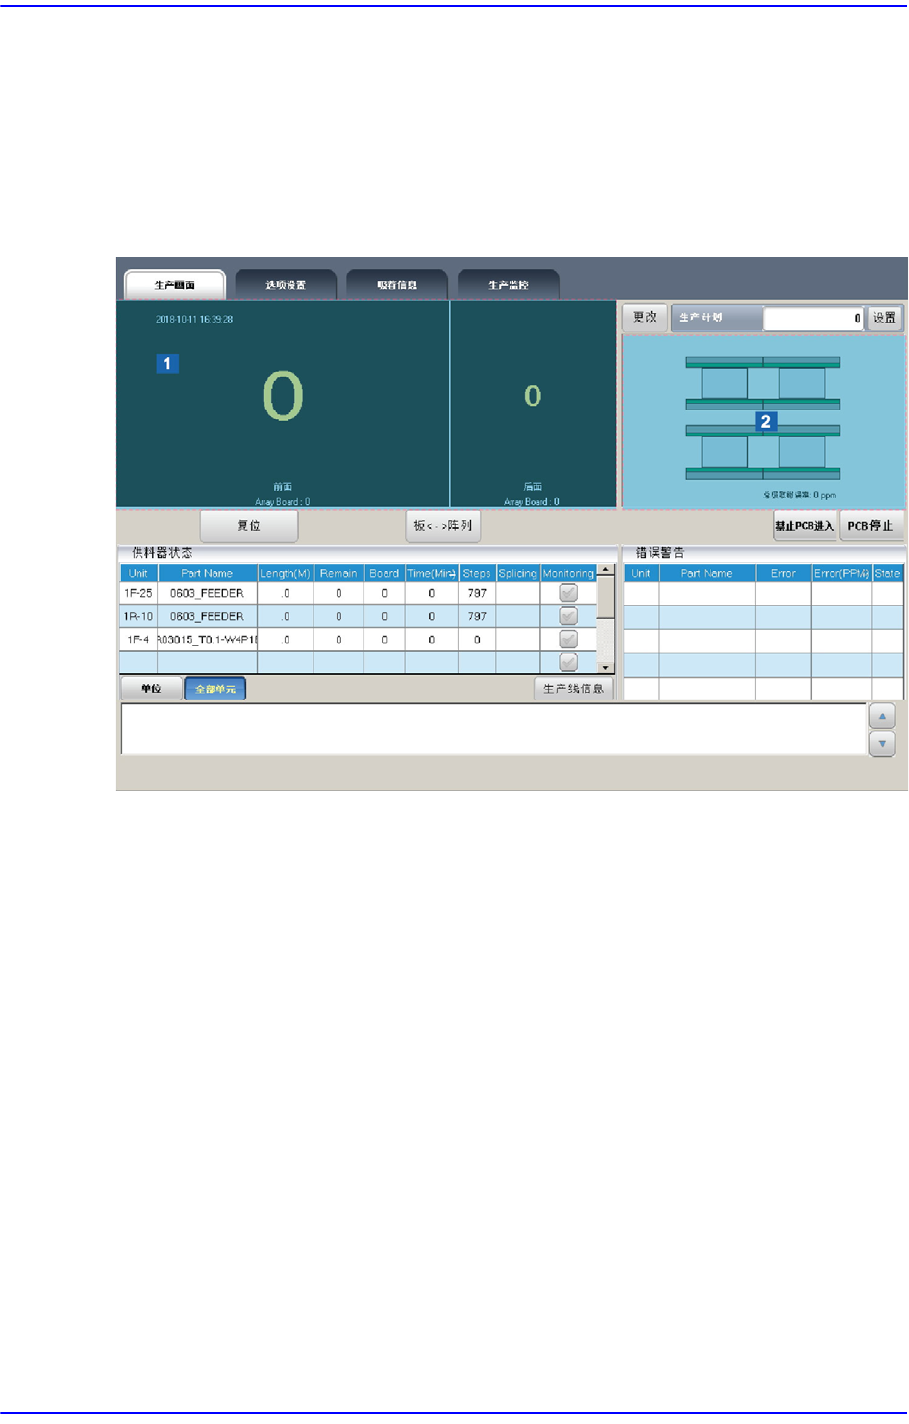
Task: Select the 1R-10 feeder row
Action: click(x=358, y=616)
